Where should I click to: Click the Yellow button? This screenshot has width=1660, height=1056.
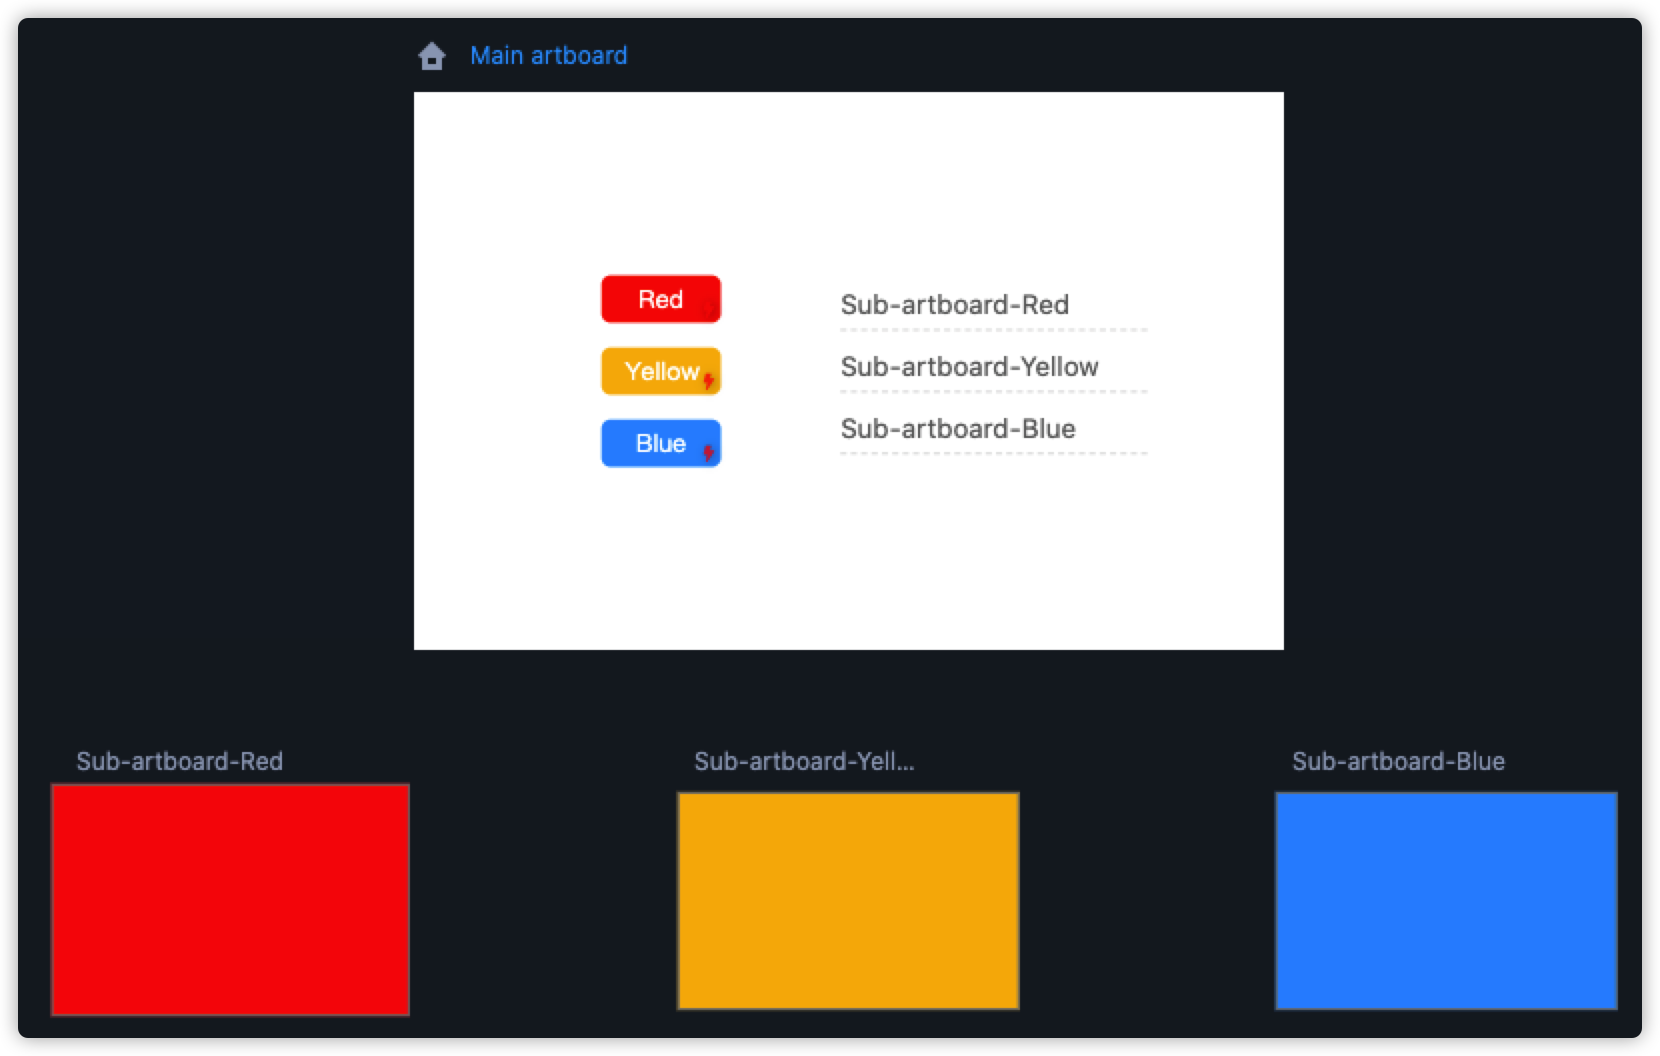(x=661, y=371)
